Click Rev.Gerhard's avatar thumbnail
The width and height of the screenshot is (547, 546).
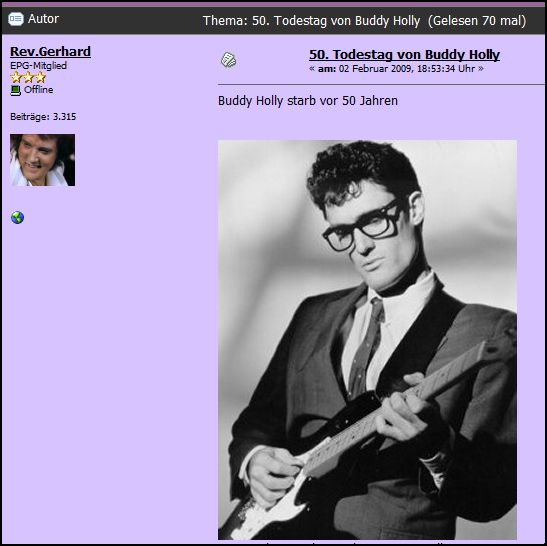point(43,160)
